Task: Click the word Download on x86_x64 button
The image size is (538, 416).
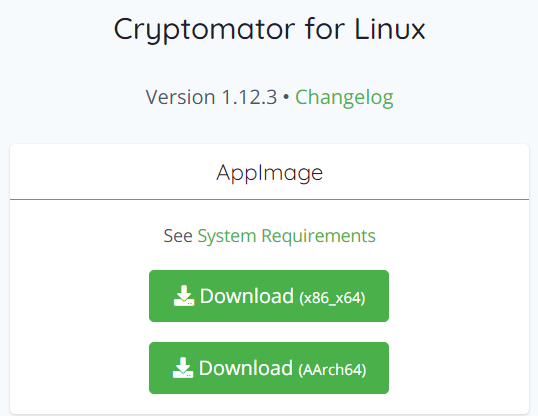Action: click(x=247, y=296)
